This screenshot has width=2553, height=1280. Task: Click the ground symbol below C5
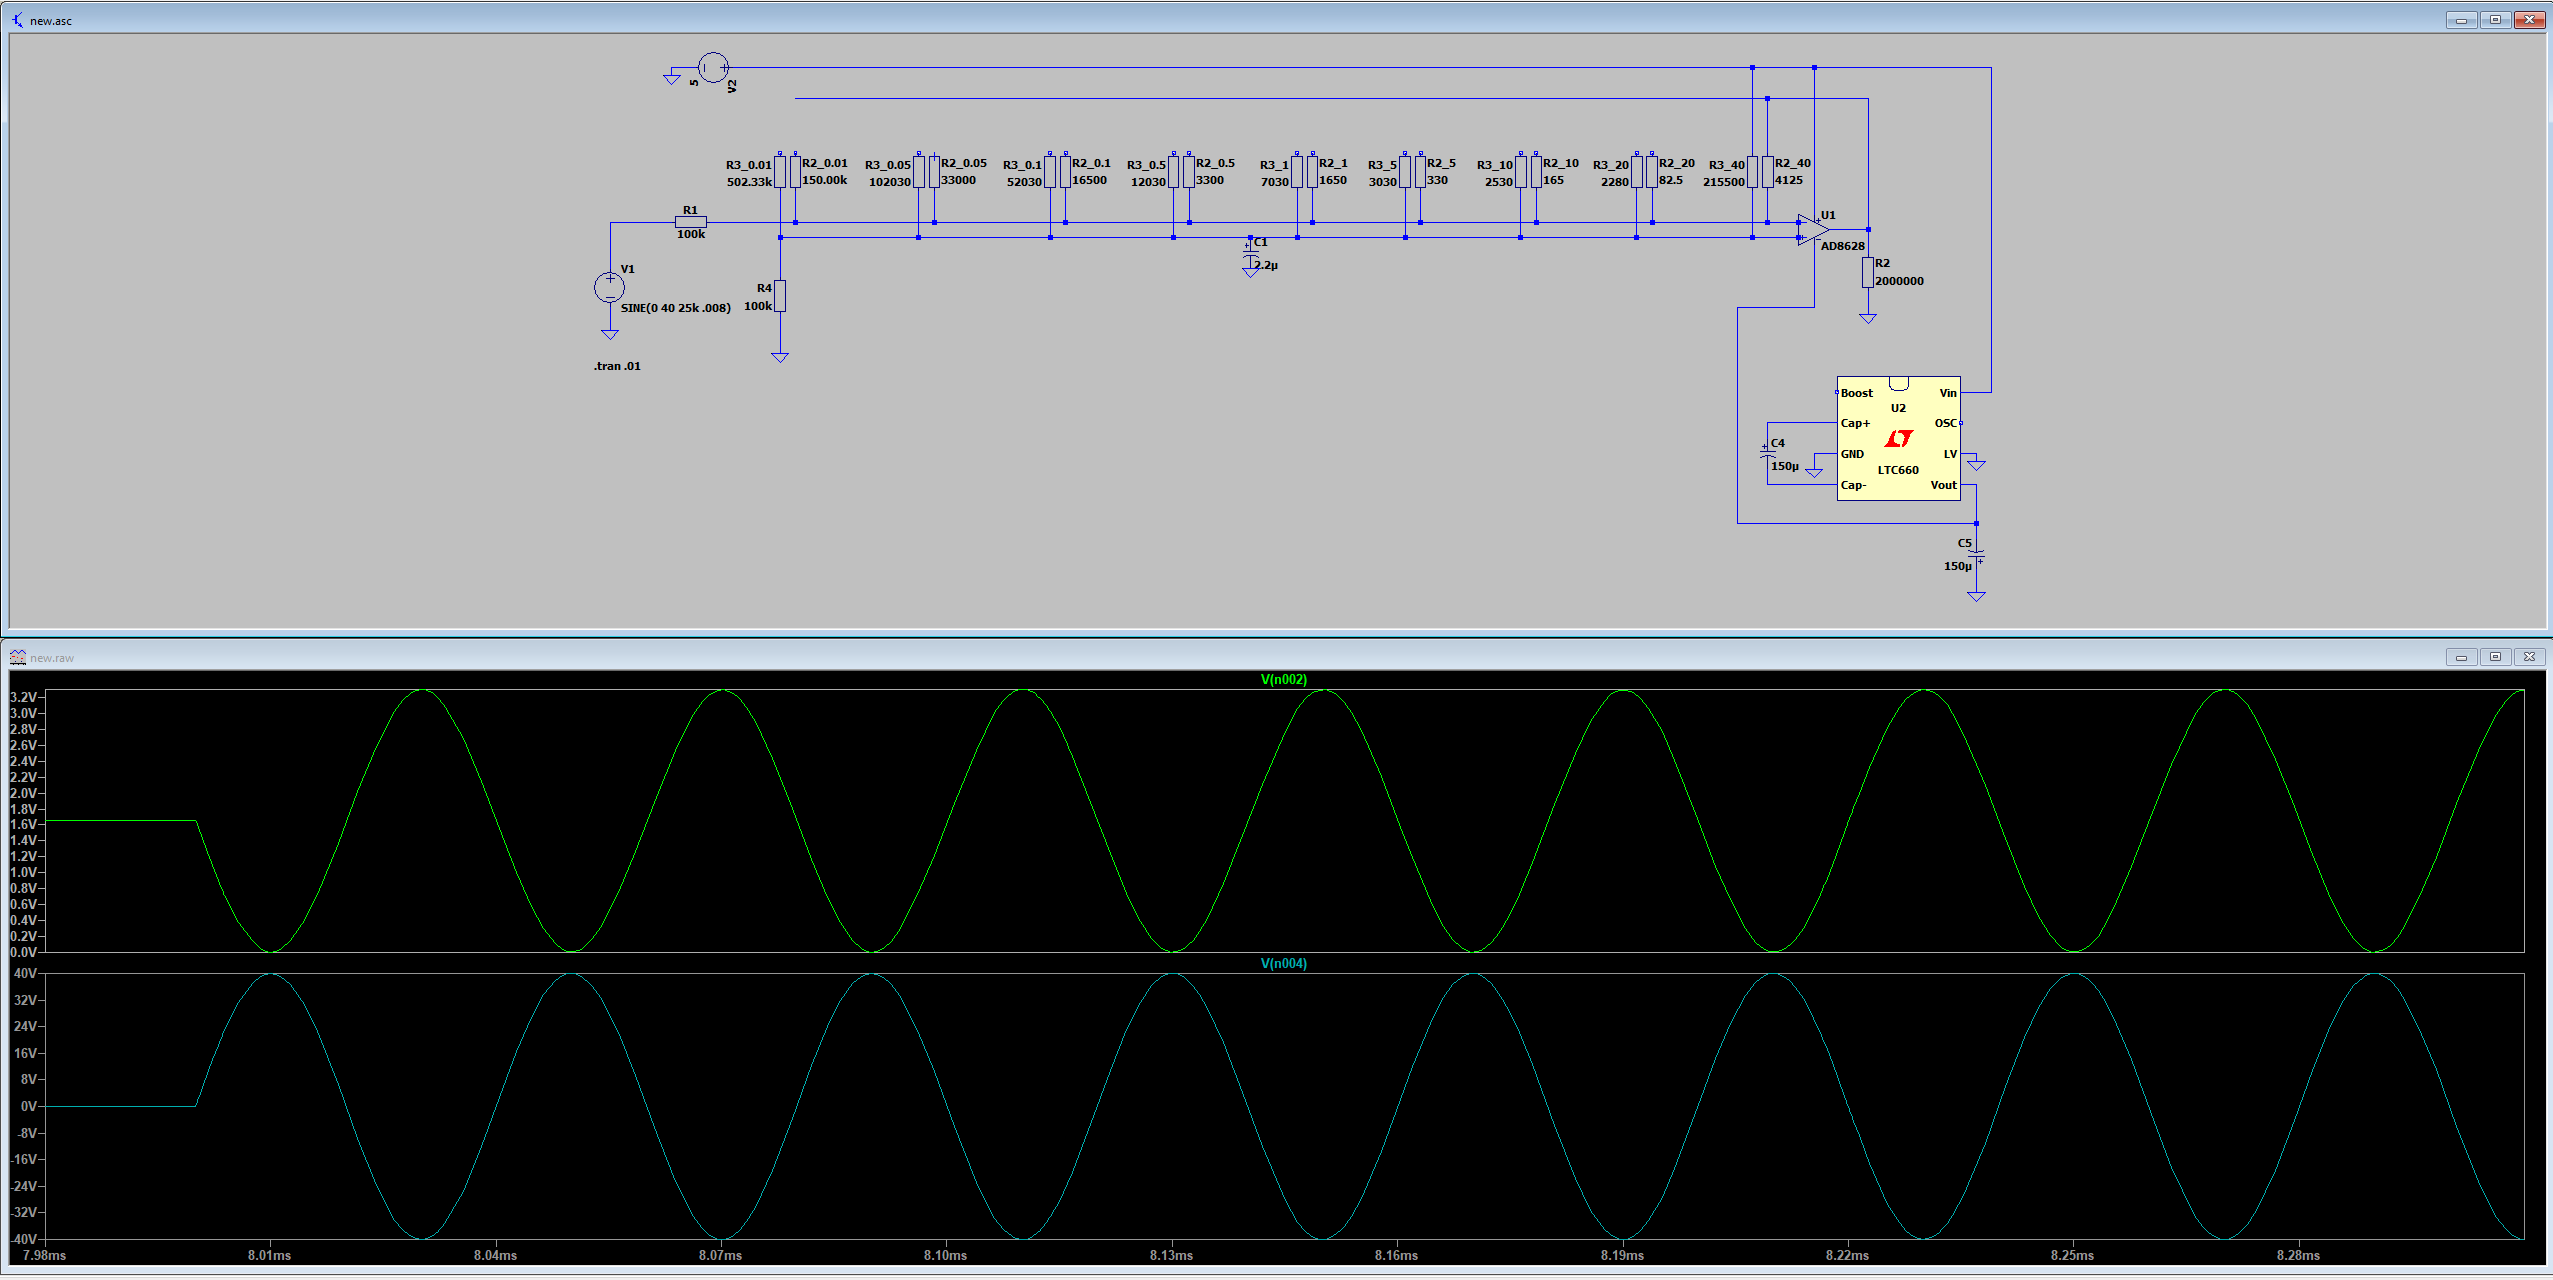[1976, 596]
